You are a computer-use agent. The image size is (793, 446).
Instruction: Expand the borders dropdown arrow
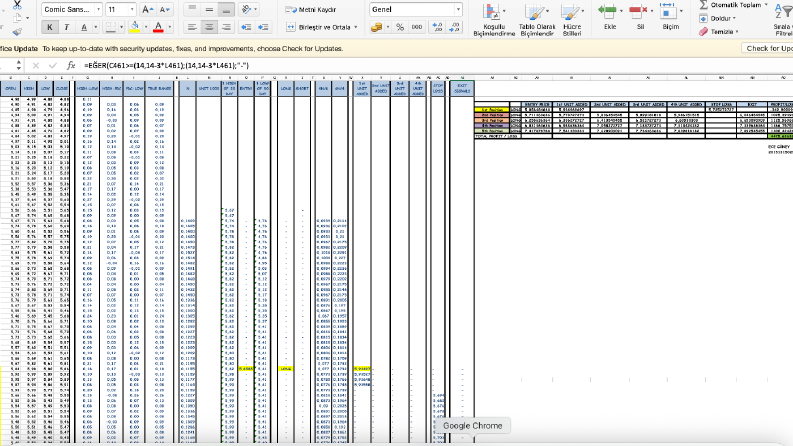point(121,27)
